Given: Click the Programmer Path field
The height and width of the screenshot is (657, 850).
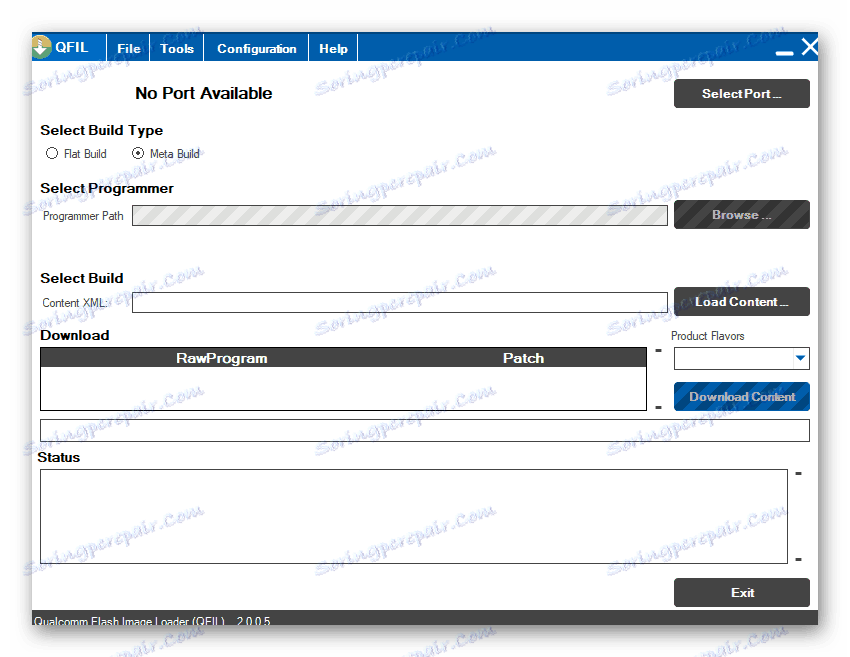Looking at the screenshot, I should point(400,215).
